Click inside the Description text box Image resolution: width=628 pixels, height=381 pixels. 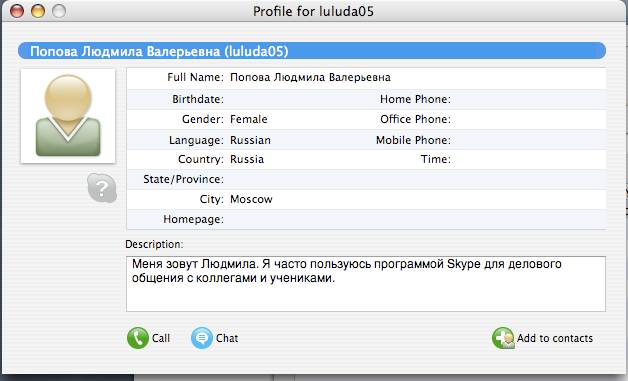coord(366,284)
